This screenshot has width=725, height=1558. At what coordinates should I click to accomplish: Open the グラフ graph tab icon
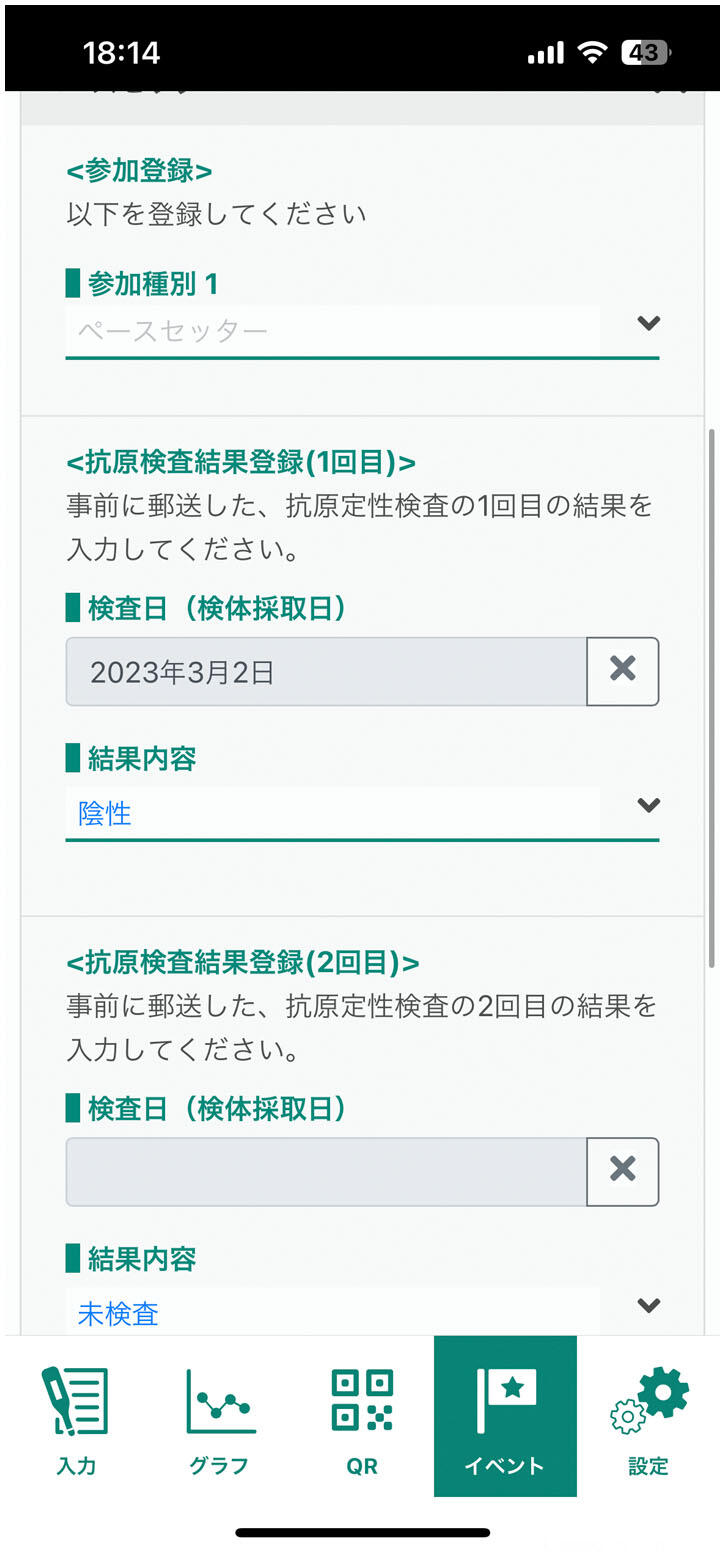219,1400
